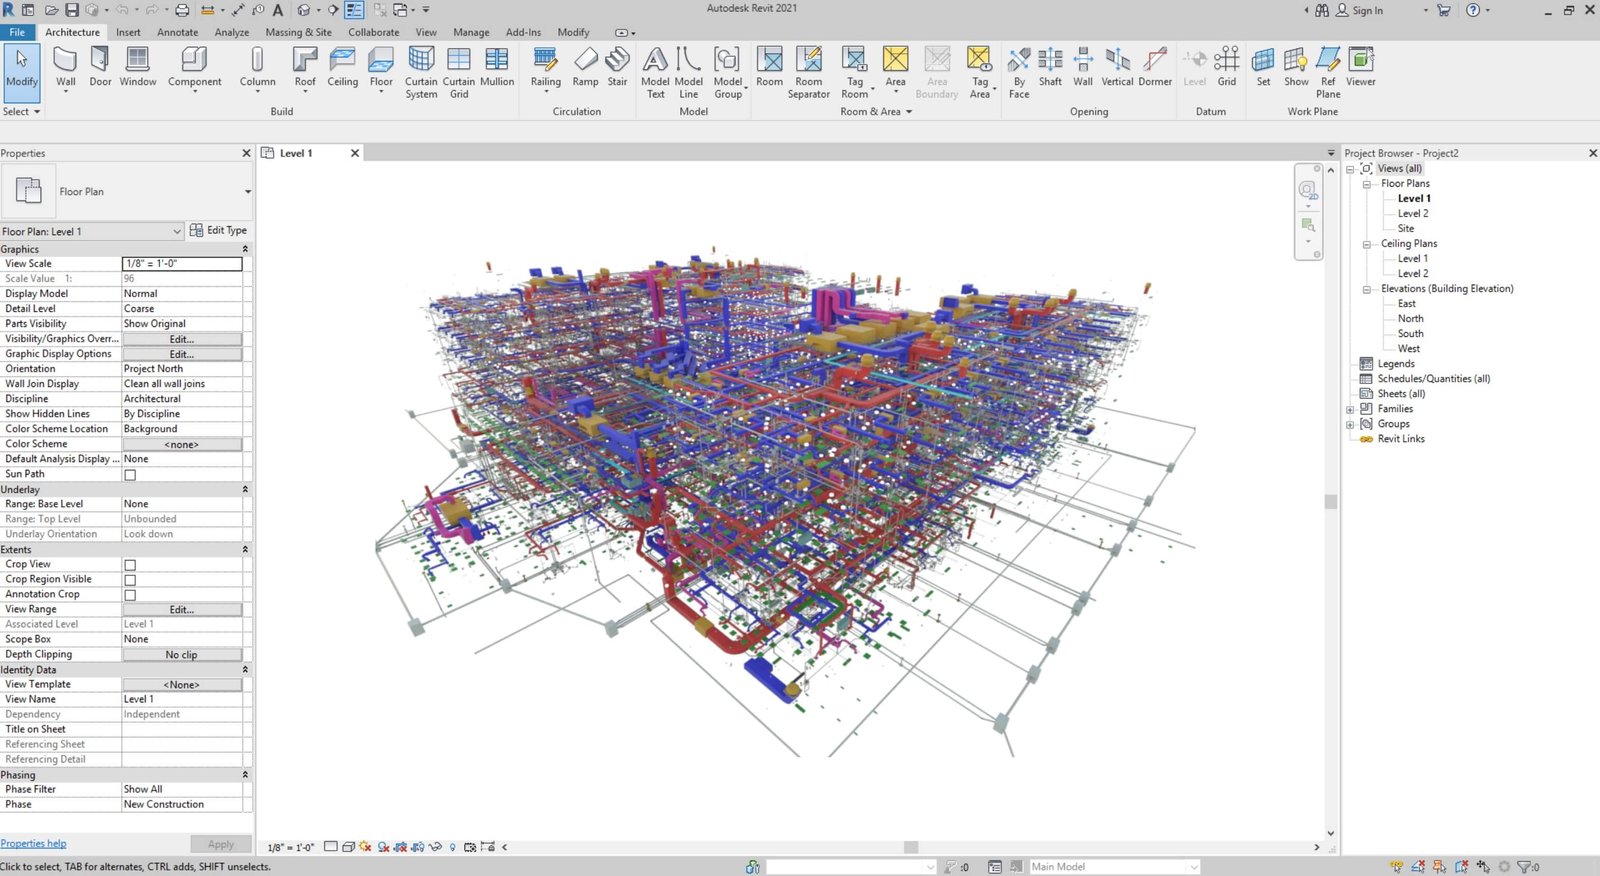Enable the Sun Path checkbox
The image size is (1600, 876).
point(130,475)
